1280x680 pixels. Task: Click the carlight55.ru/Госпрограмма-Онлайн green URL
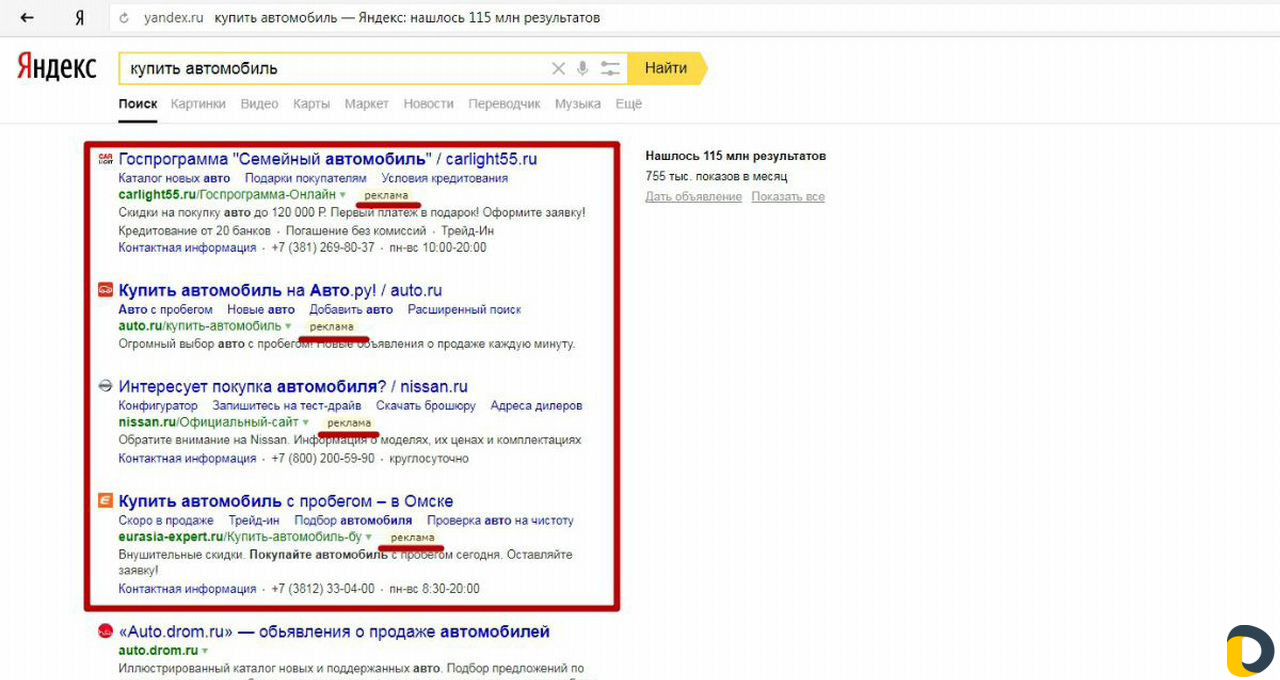click(x=227, y=195)
